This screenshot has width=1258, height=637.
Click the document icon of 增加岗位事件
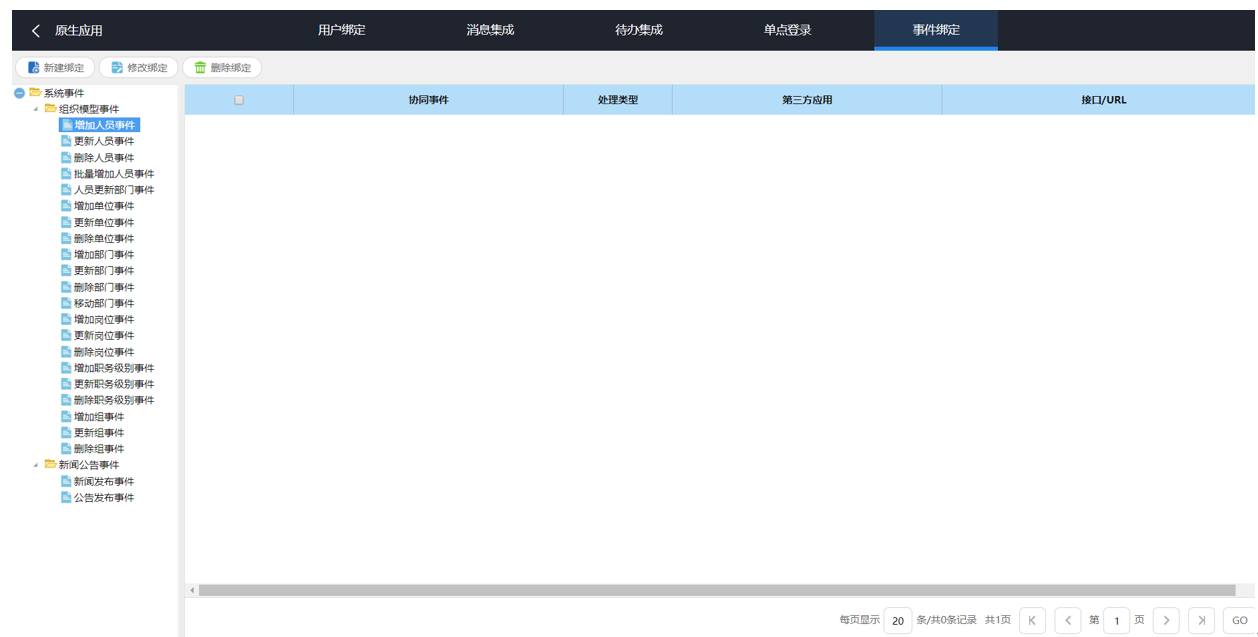click(66, 320)
